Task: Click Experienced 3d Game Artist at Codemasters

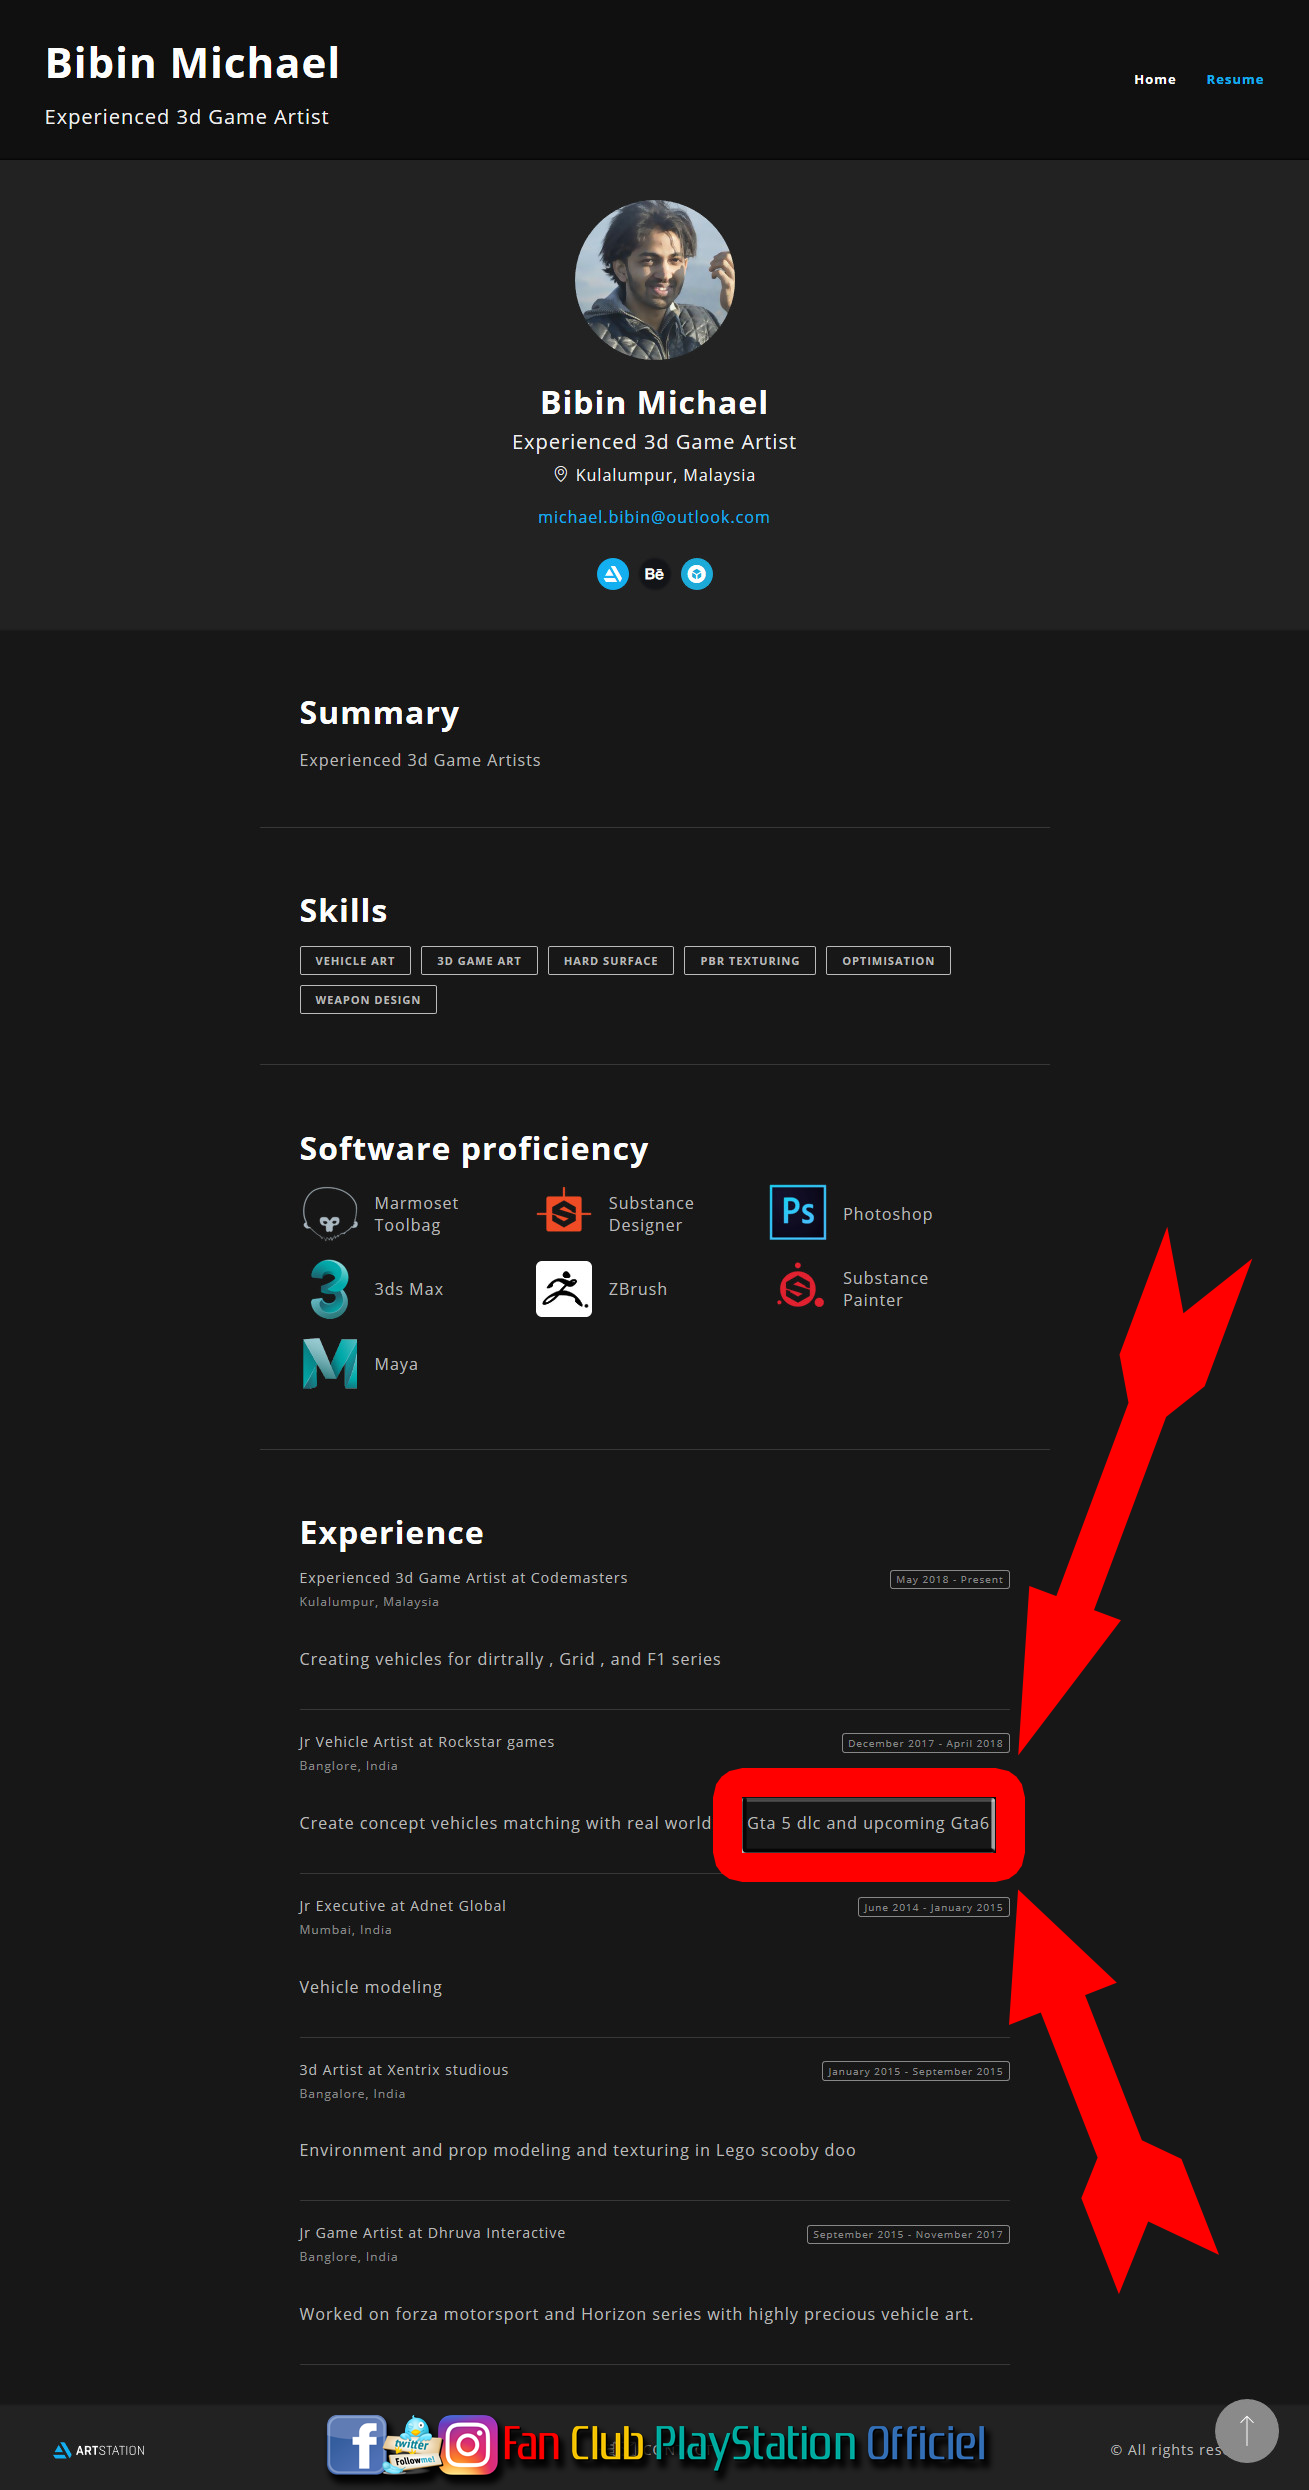Action: [463, 1577]
